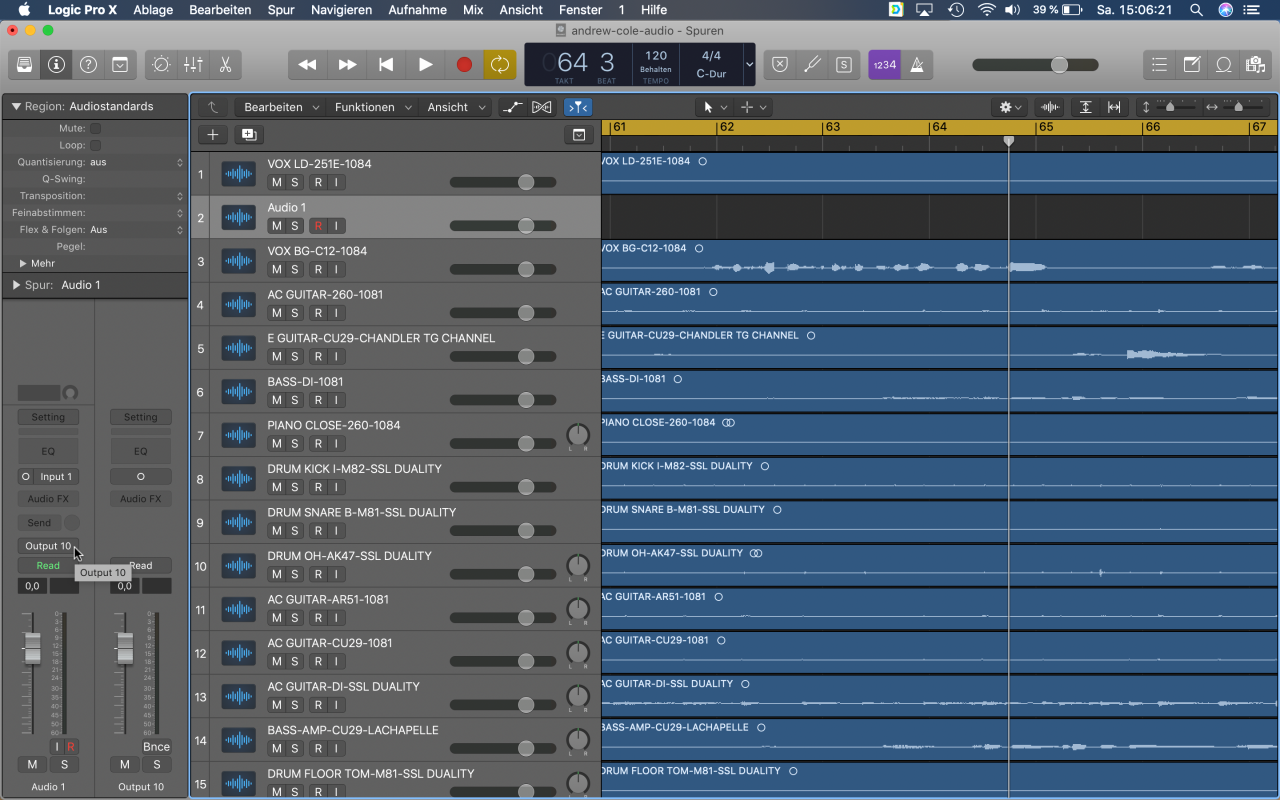Viewport: 1280px width, 800px height.
Task: Open the track Bearbeiten dropdown
Action: (281, 107)
